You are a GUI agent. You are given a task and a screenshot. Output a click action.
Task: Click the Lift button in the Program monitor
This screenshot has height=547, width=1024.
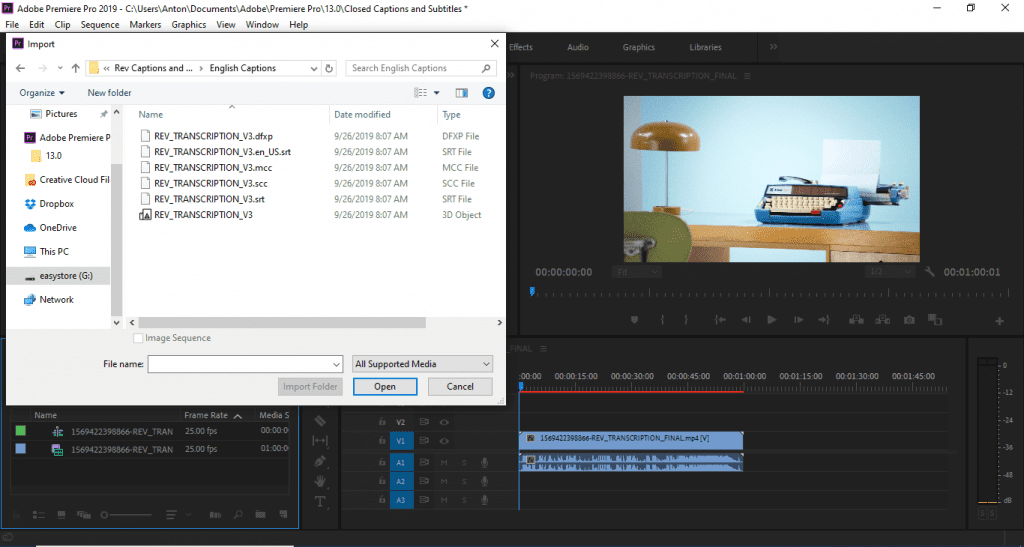(856, 320)
